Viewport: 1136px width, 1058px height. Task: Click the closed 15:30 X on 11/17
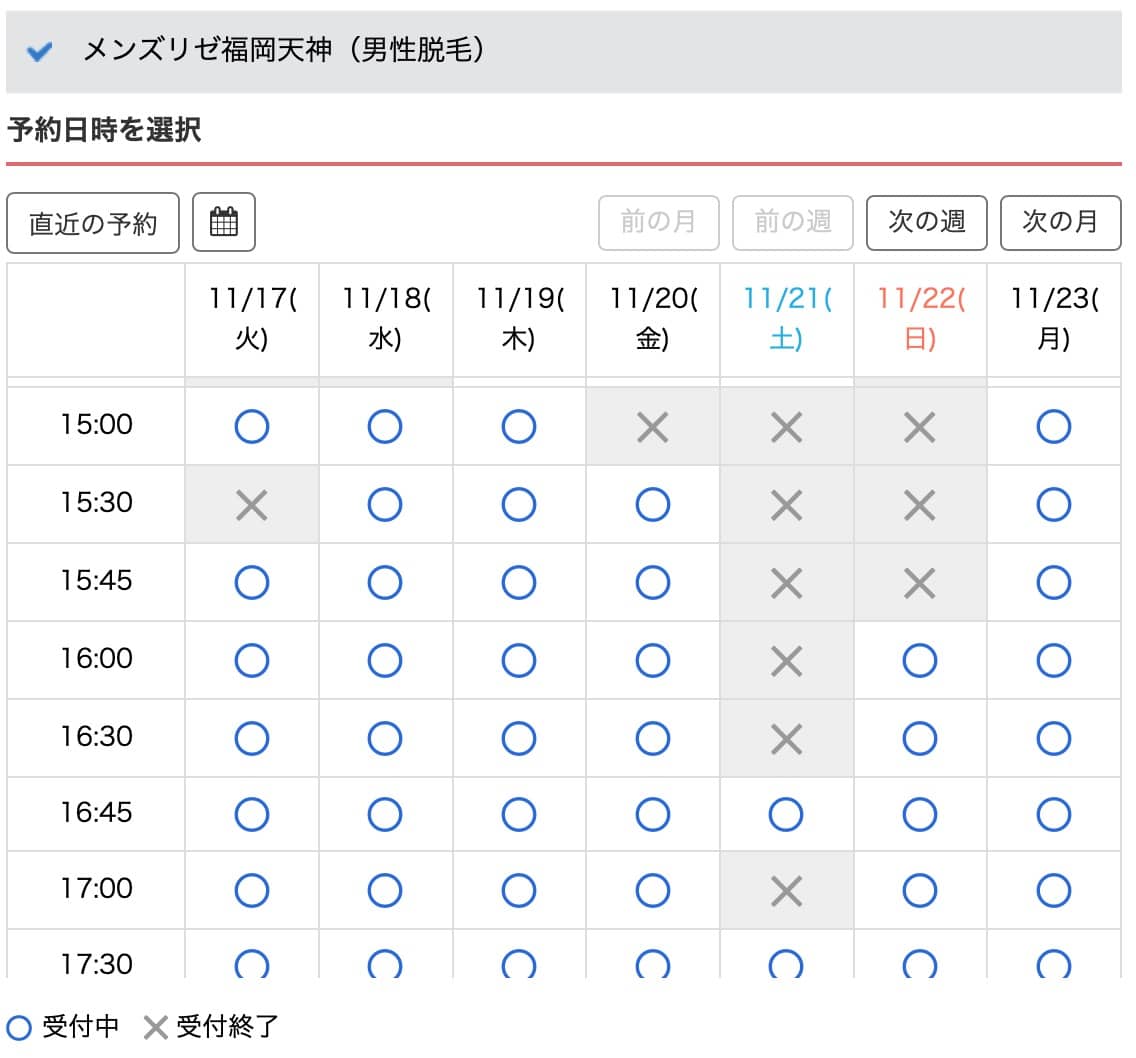251,505
